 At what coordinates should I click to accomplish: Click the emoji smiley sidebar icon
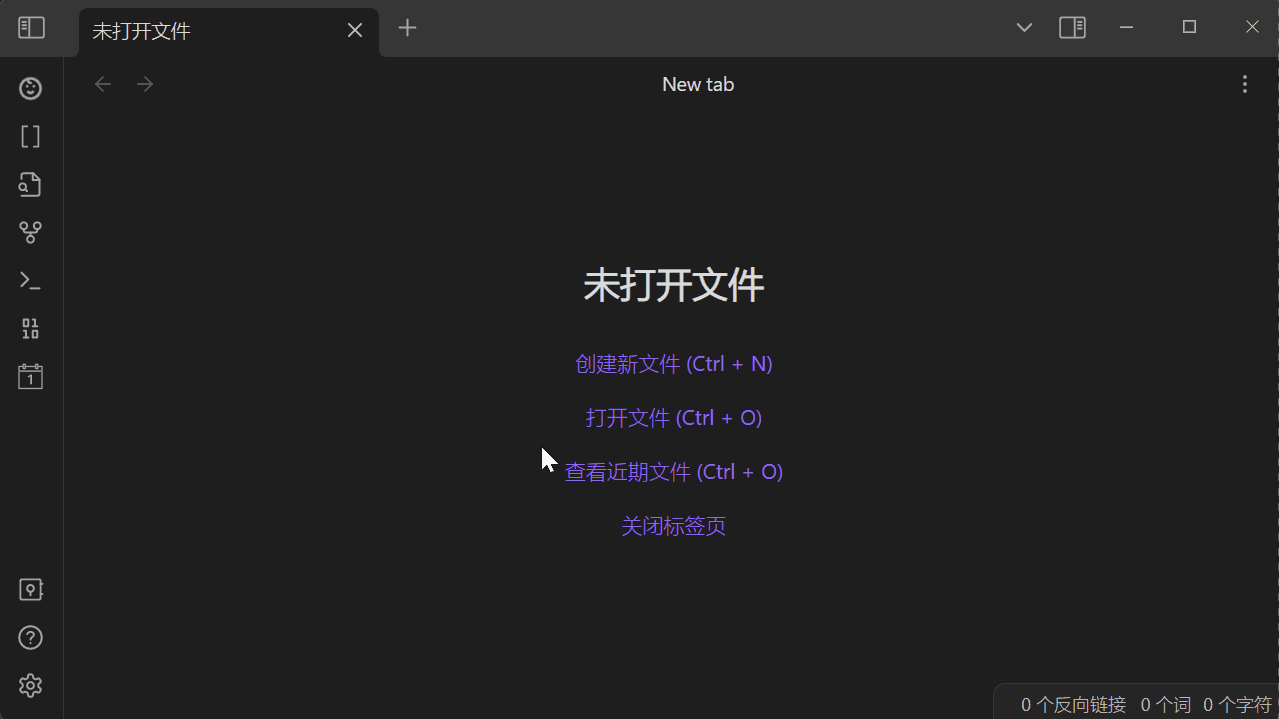[30, 88]
